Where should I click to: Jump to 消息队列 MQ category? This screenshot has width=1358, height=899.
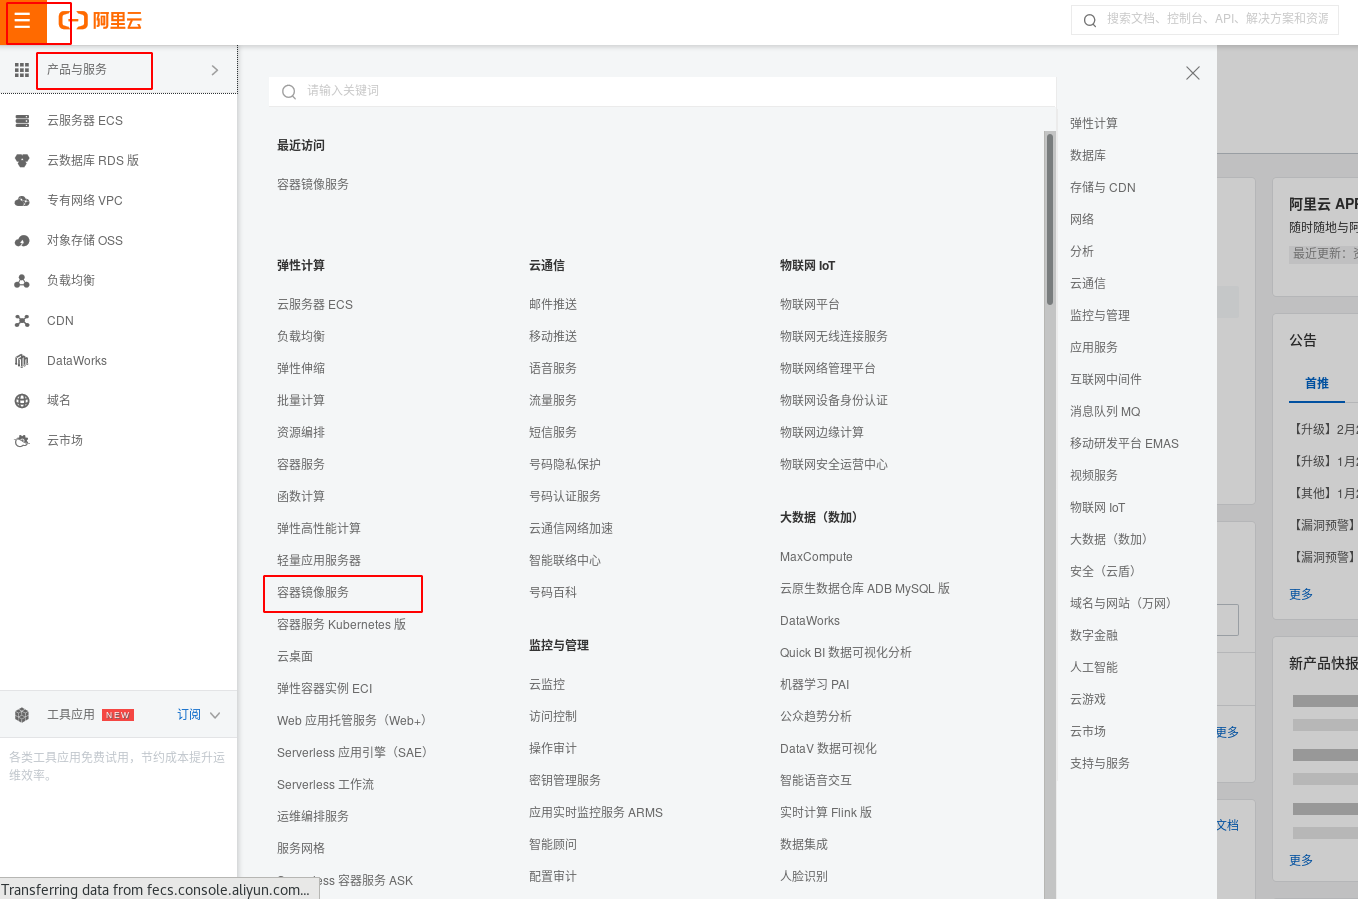point(1105,411)
